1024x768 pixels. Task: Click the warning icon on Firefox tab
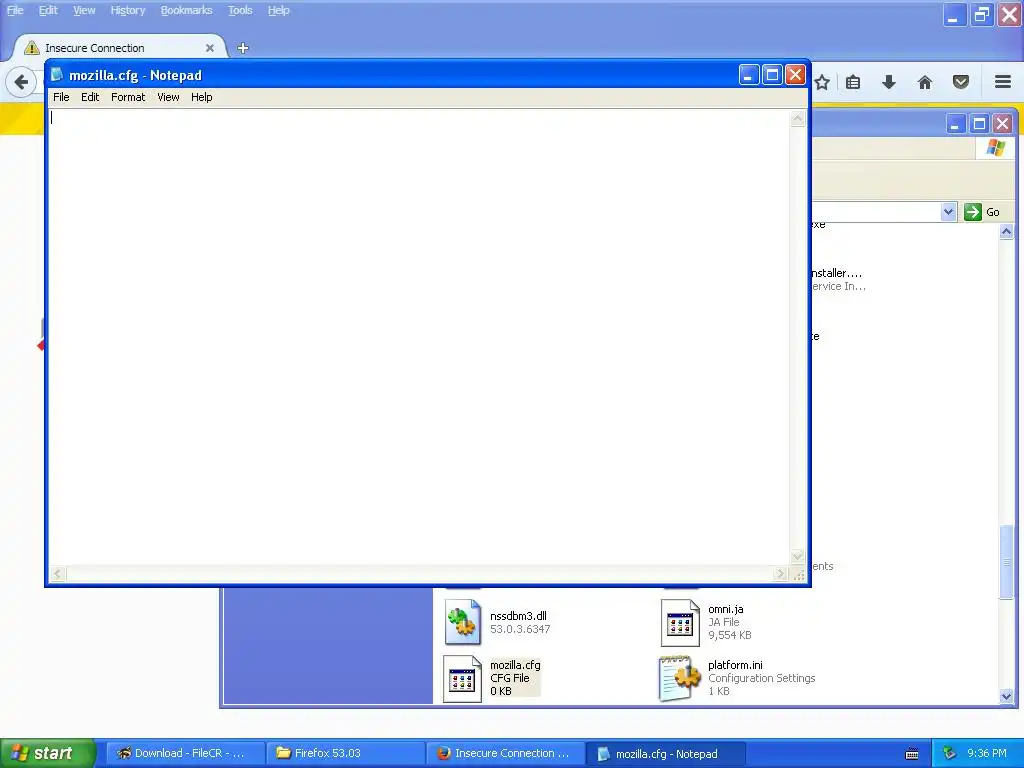click(x=31, y=48)
